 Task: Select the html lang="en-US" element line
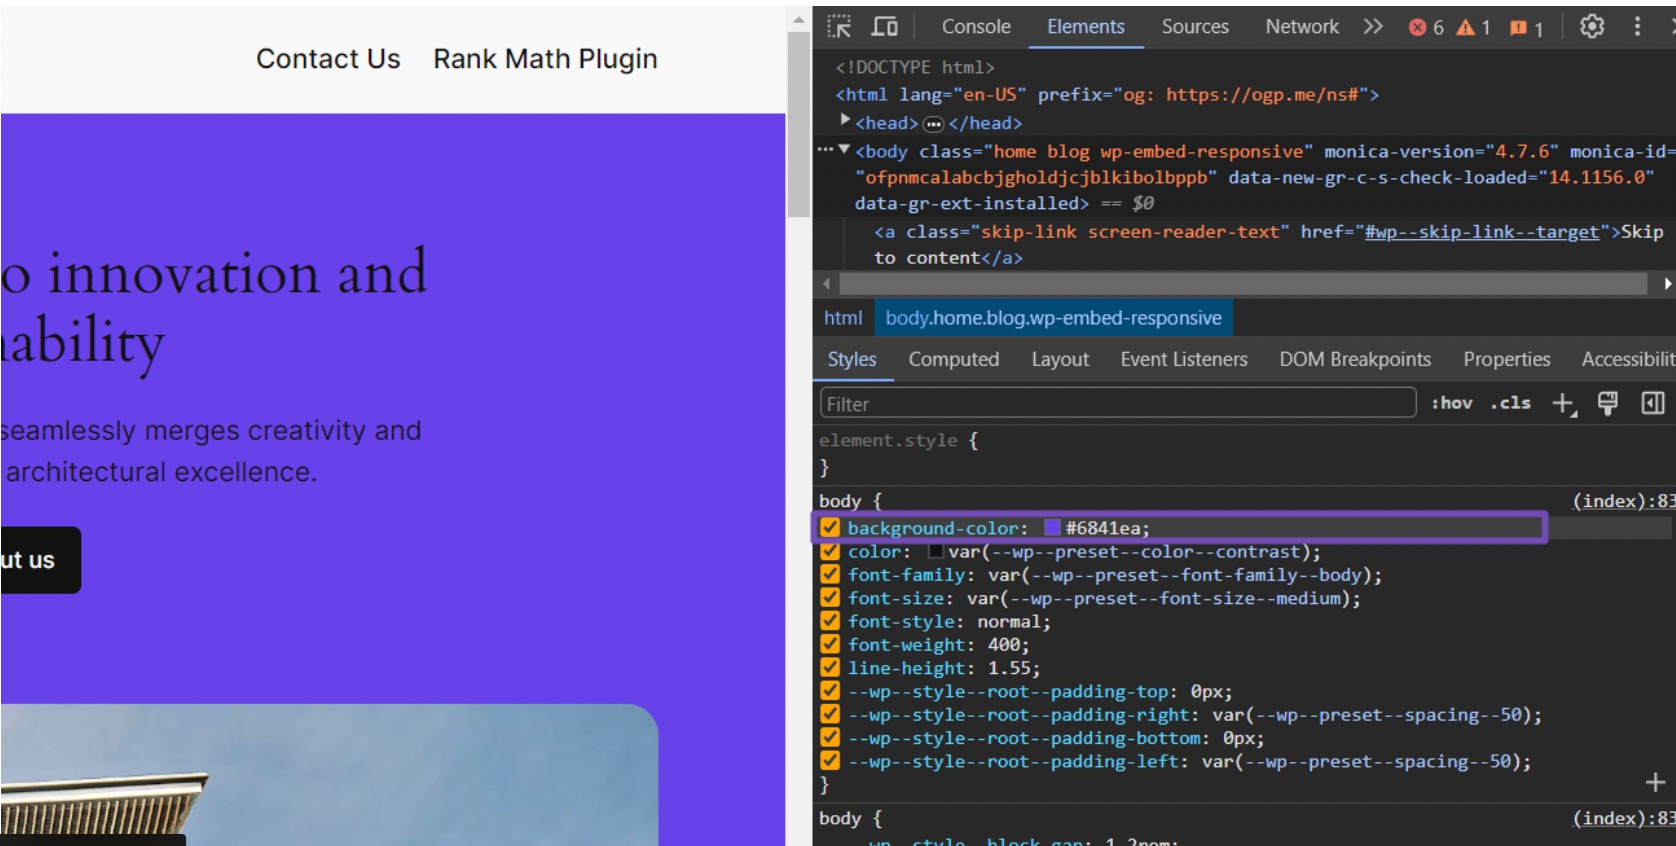(1107, 95)
